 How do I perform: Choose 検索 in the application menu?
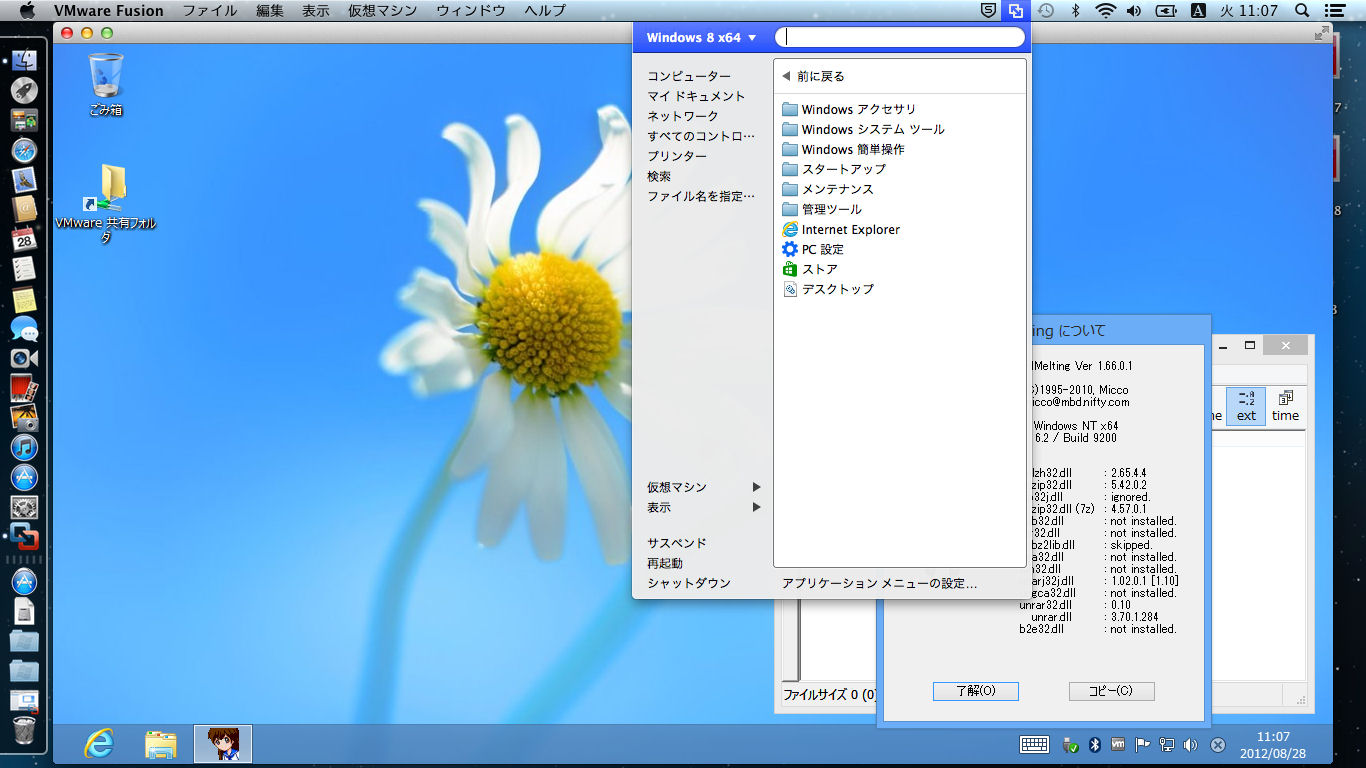tap(659, 176)
